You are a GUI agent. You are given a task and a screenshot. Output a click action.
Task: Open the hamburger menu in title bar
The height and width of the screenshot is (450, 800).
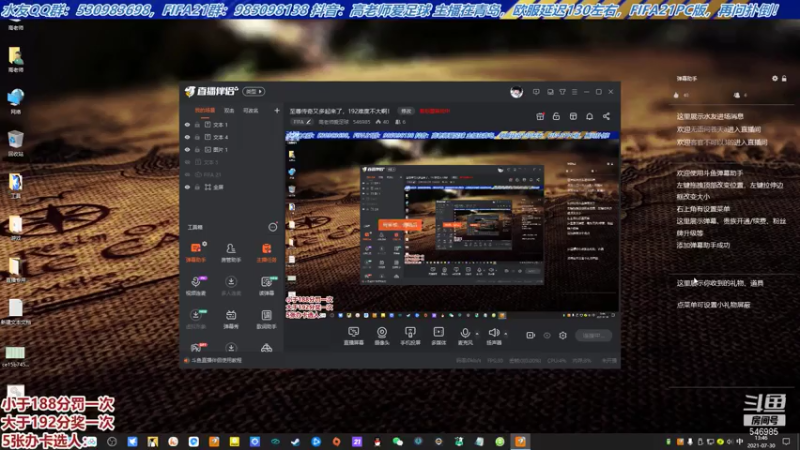(x=574, y=92)
